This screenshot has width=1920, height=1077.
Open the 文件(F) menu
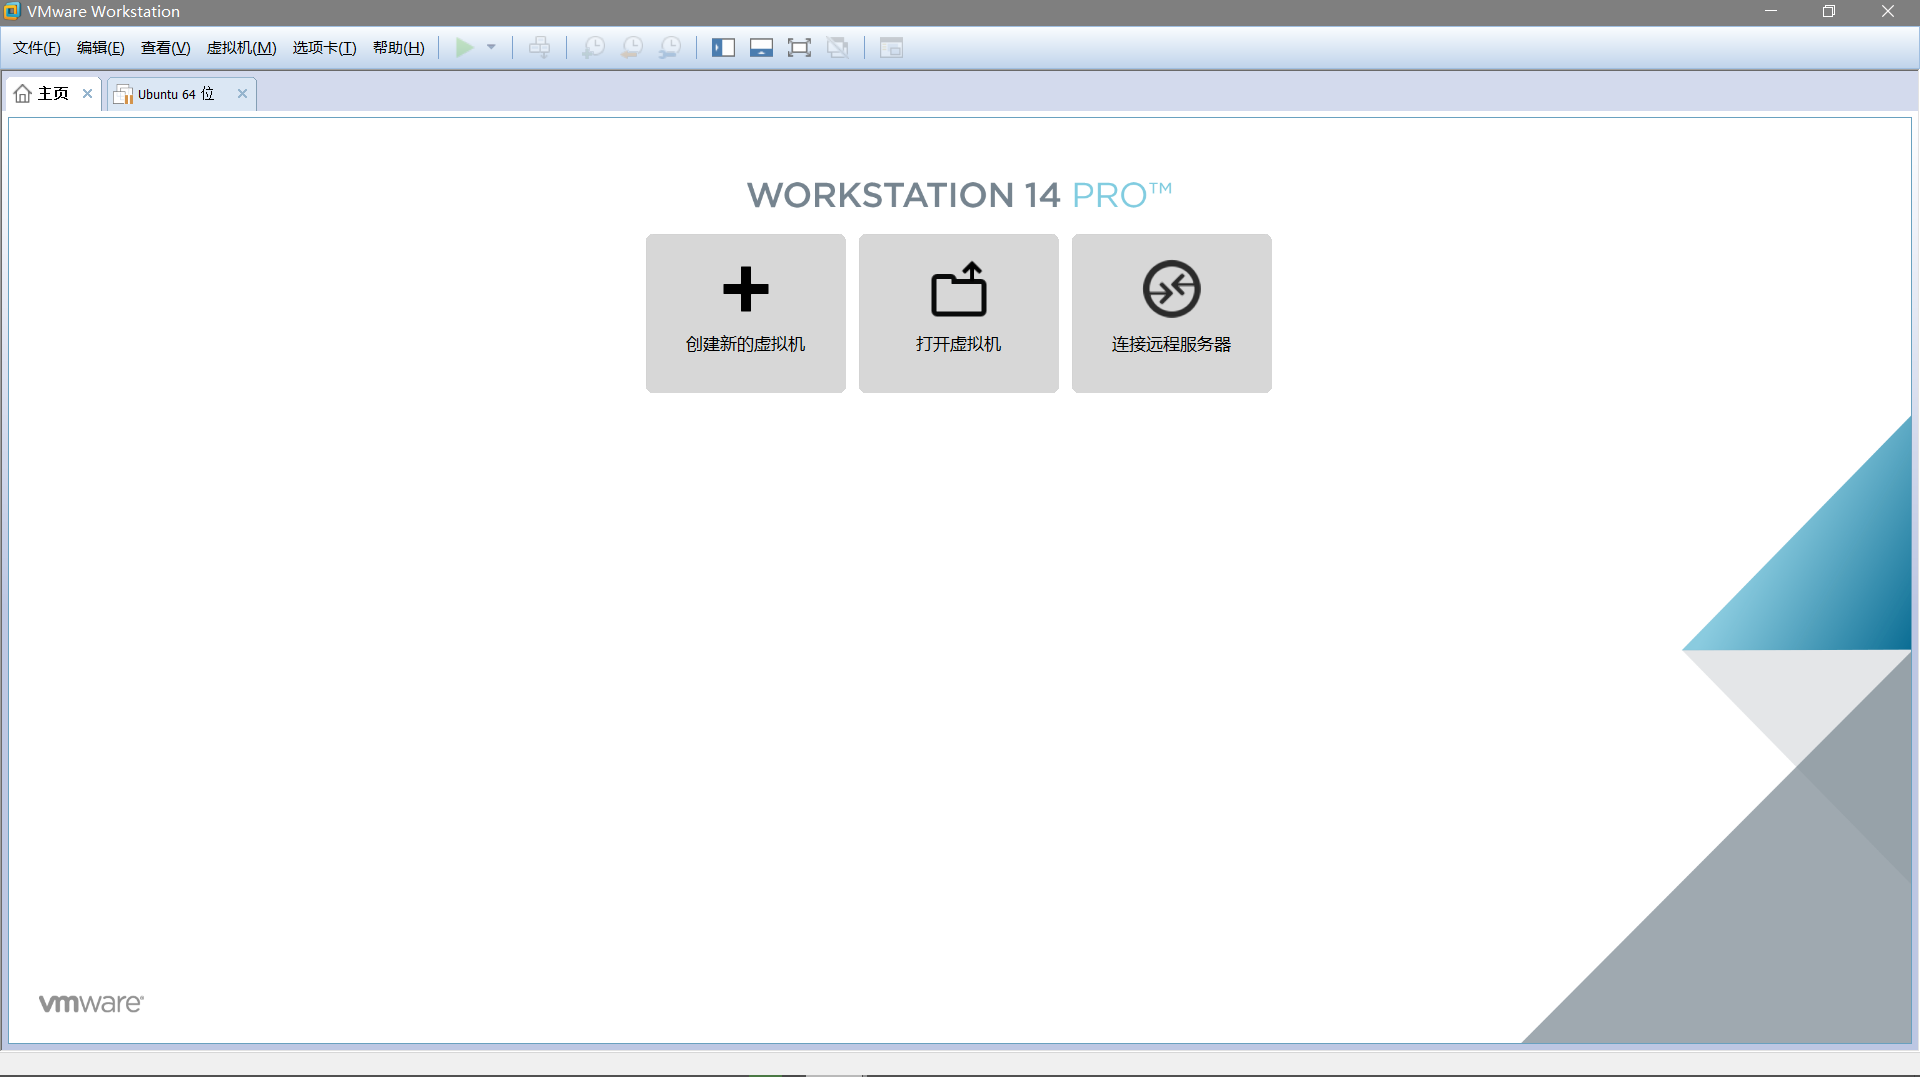(x=37, y=48)
